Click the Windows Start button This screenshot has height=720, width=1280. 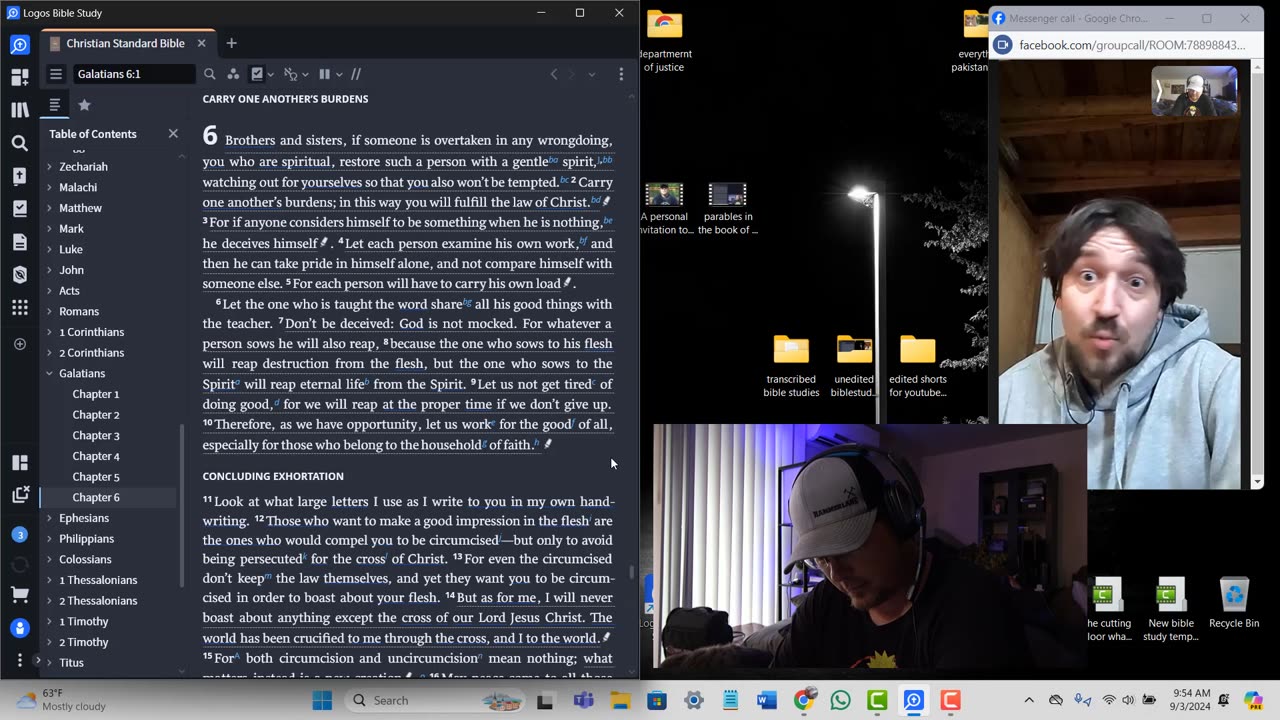[x=322, y=700]
